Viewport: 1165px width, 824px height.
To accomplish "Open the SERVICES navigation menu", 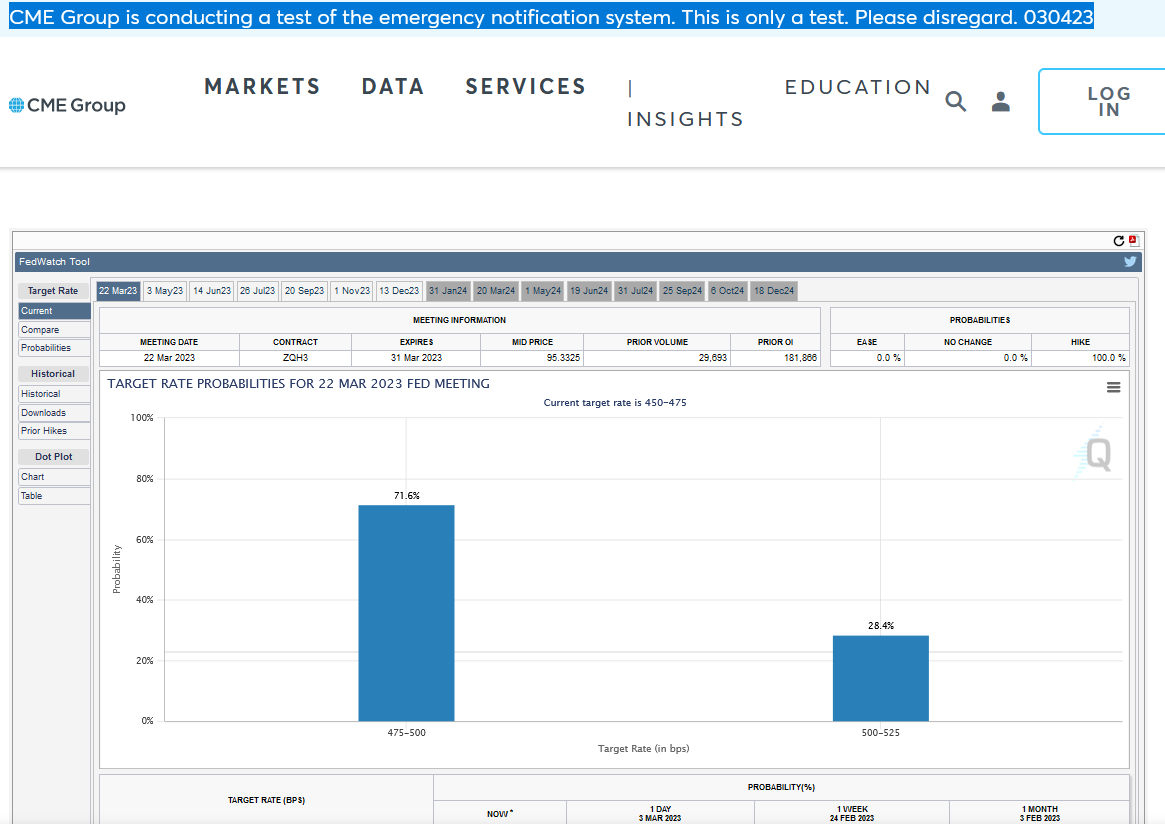I will tap(525, 87).
